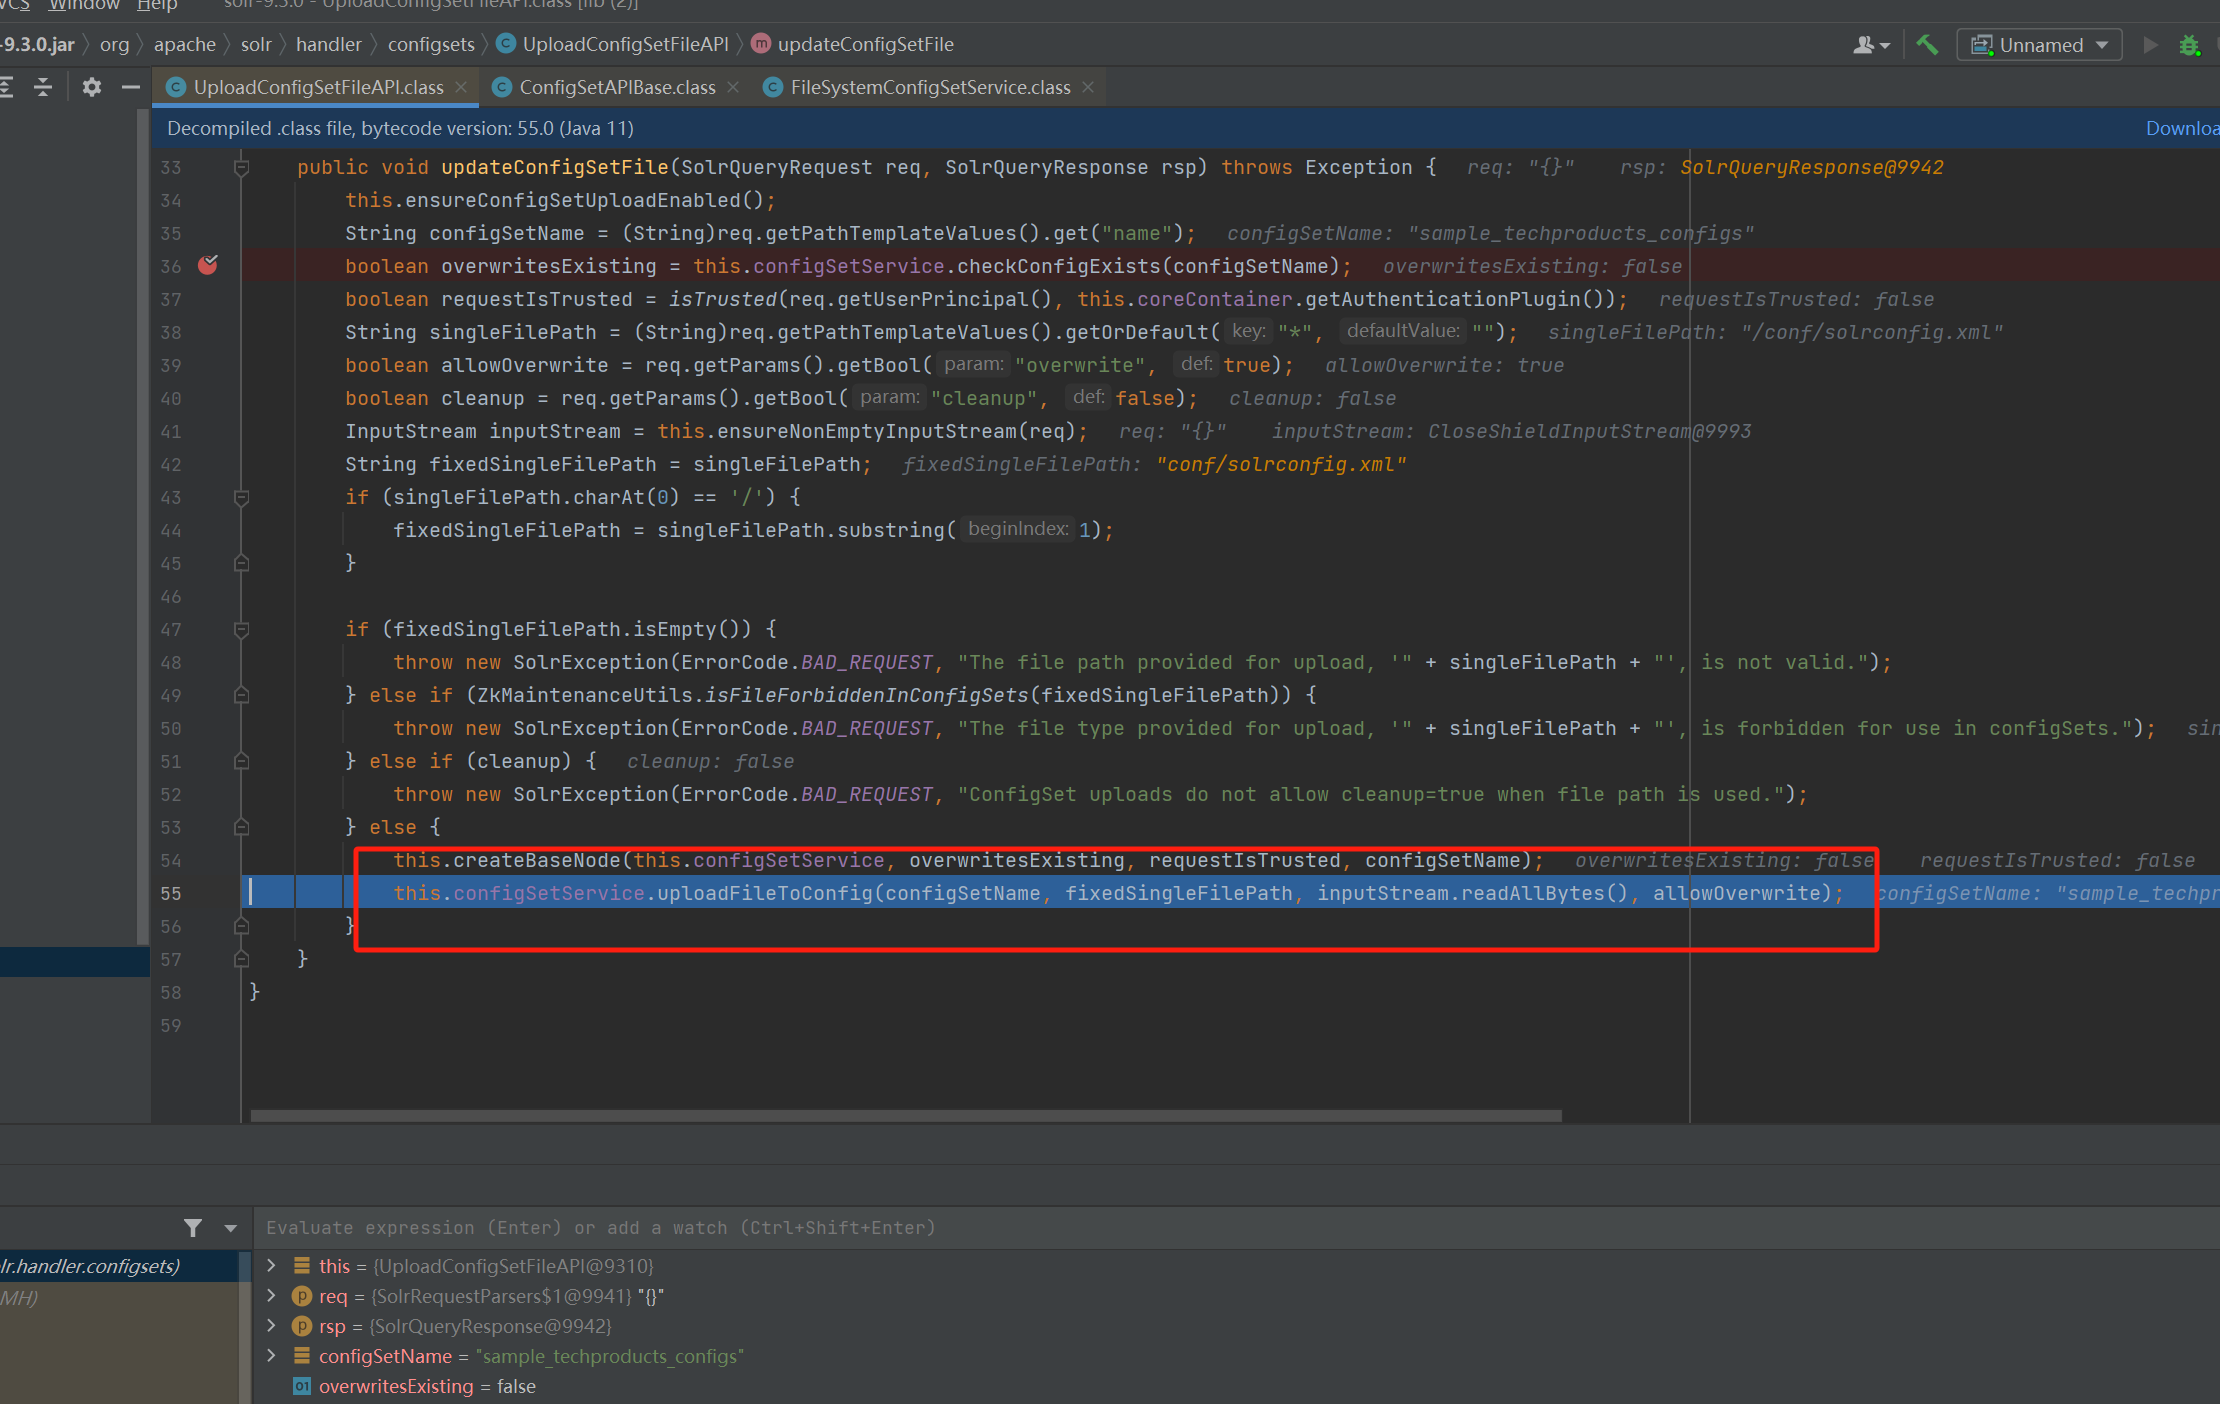
Task: Expand the 'rsp' variable in debugger
Action: click(x=271, y=1326)
